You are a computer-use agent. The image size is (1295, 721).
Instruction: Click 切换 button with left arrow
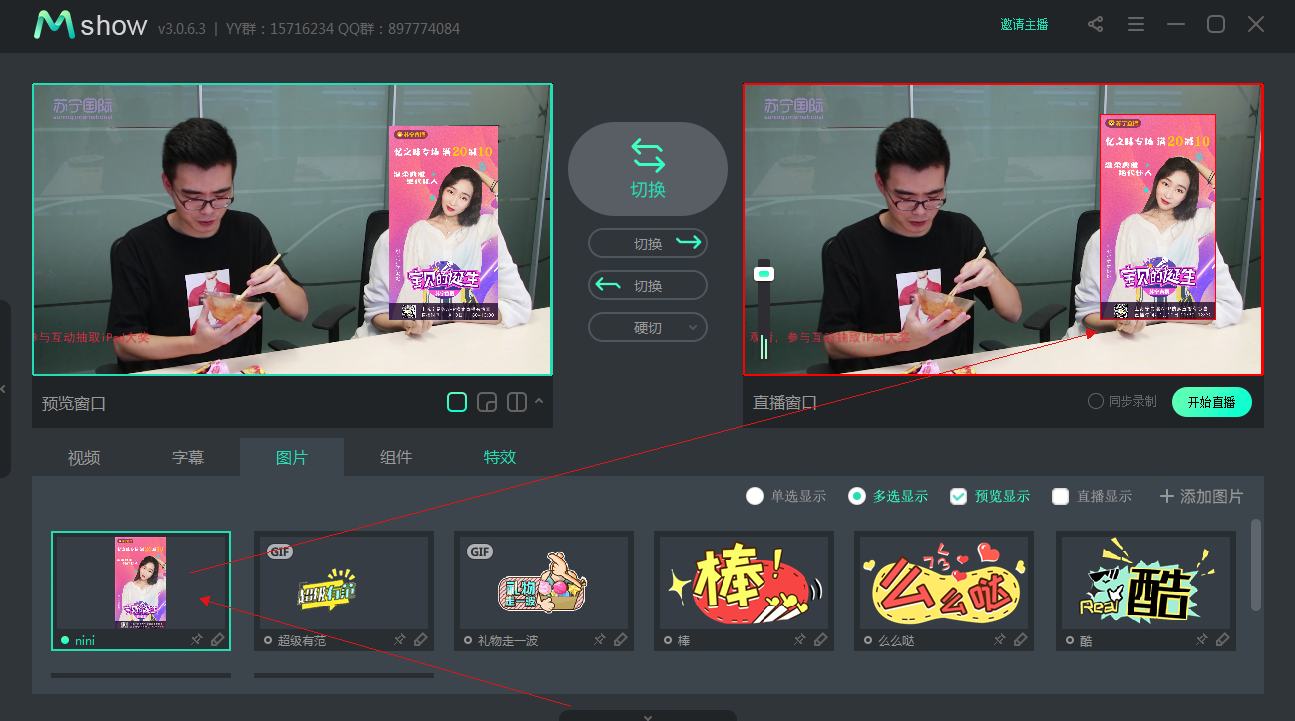point(648,285)
